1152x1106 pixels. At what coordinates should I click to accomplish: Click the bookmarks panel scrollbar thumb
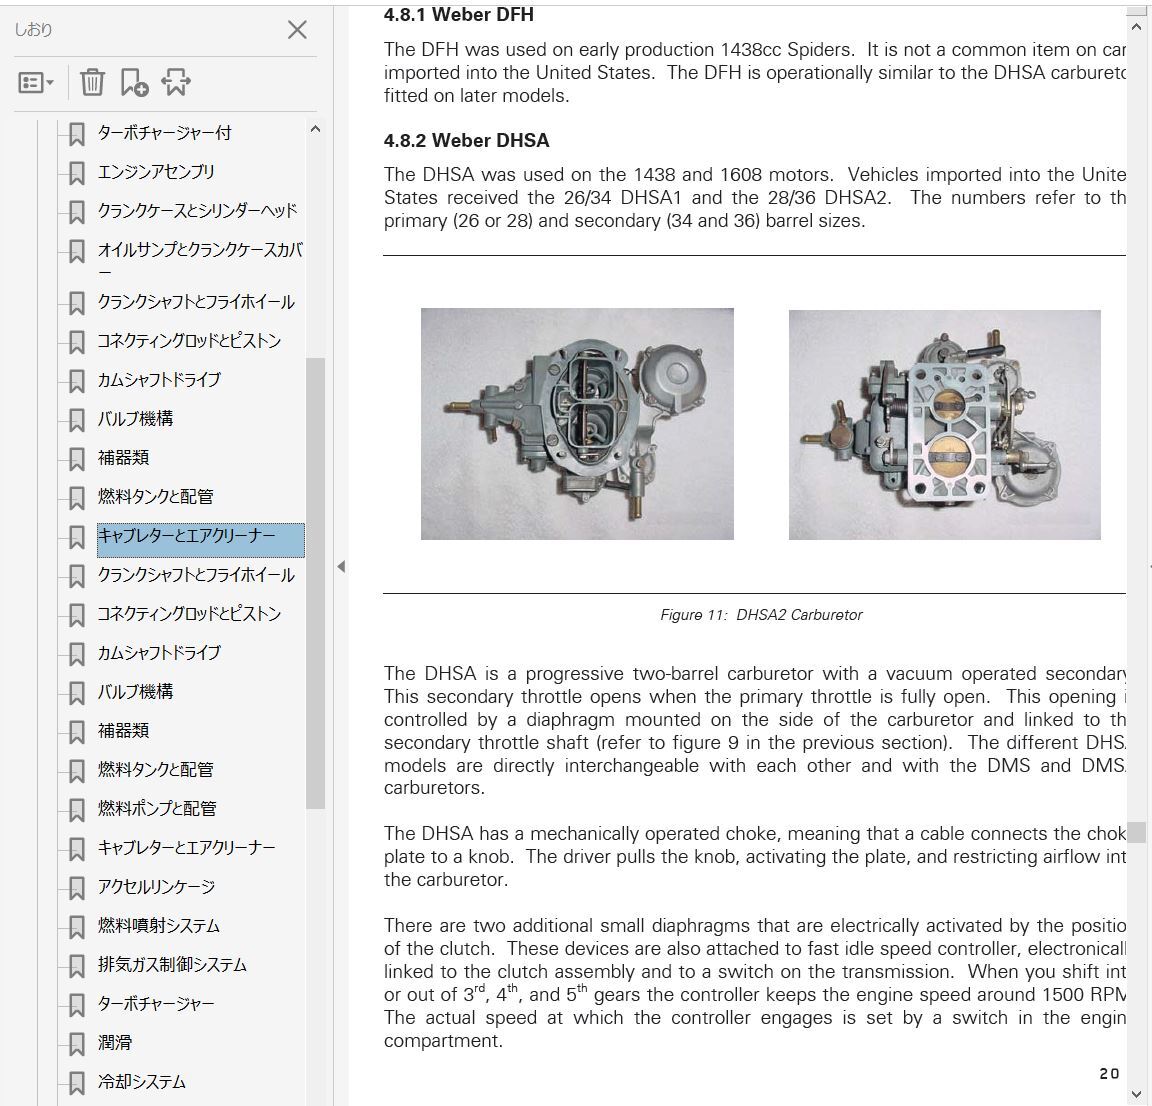[315, 583]
